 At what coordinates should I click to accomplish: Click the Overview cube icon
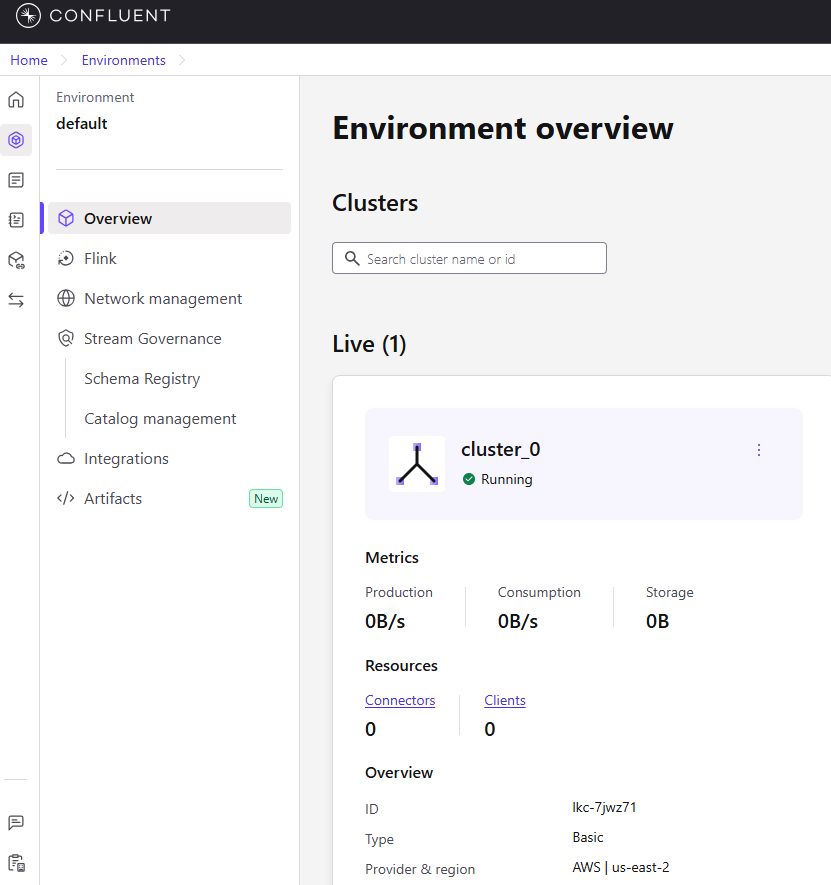[x=66, y=218]
